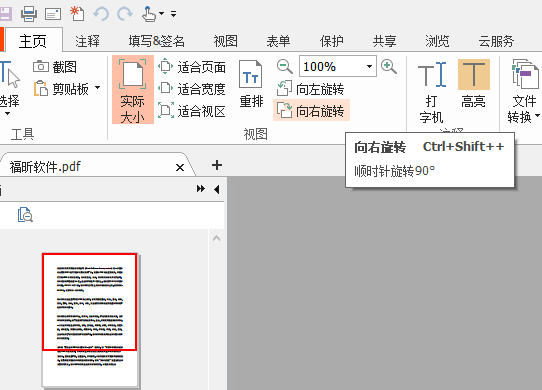
Task: Open the 共享 ribbon tab
Action: [x=384, y=41]
